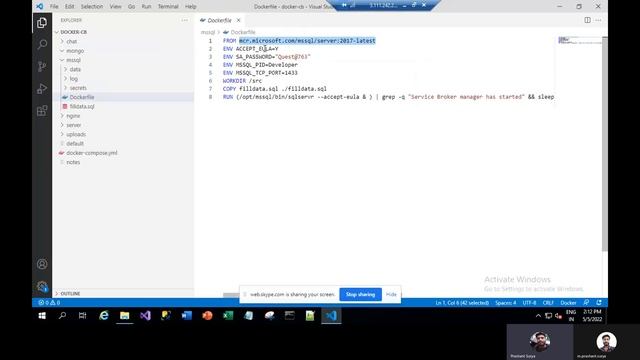Open the View menu
This screenshot has width=640, height=360.
point(116,7)
